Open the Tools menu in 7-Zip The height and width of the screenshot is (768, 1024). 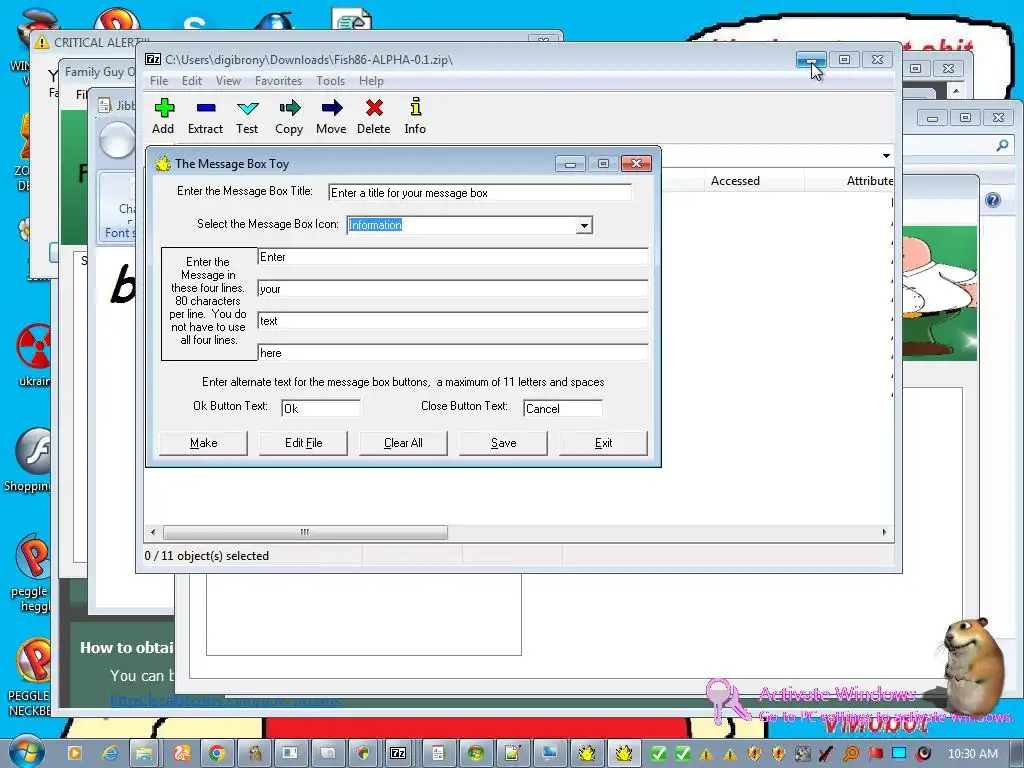click(x=330, y=81)
